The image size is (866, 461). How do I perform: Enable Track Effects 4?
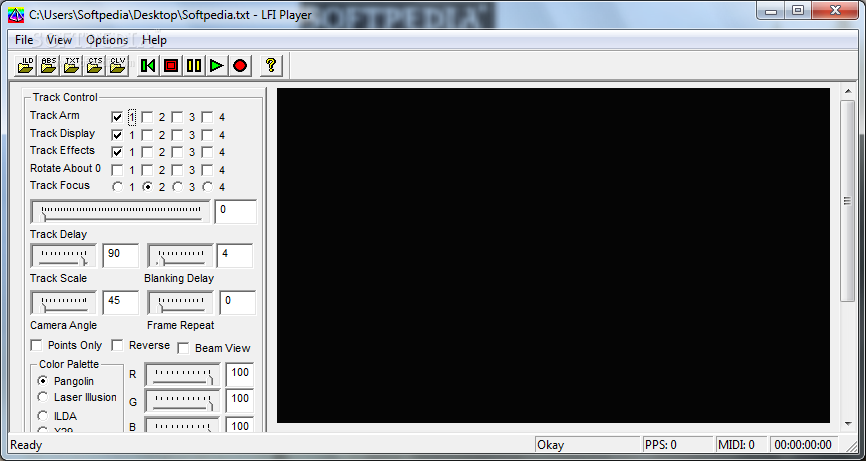click(x=207, y=152)
